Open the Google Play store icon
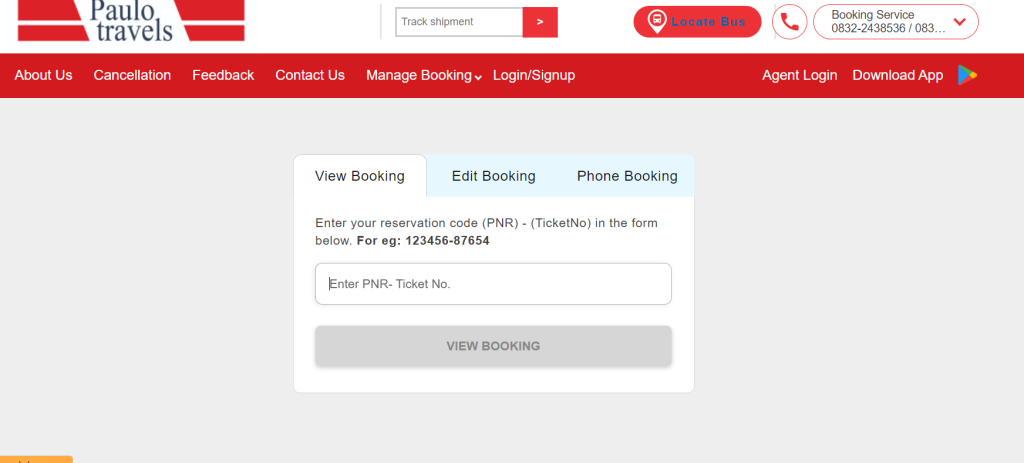 point(967,75)
